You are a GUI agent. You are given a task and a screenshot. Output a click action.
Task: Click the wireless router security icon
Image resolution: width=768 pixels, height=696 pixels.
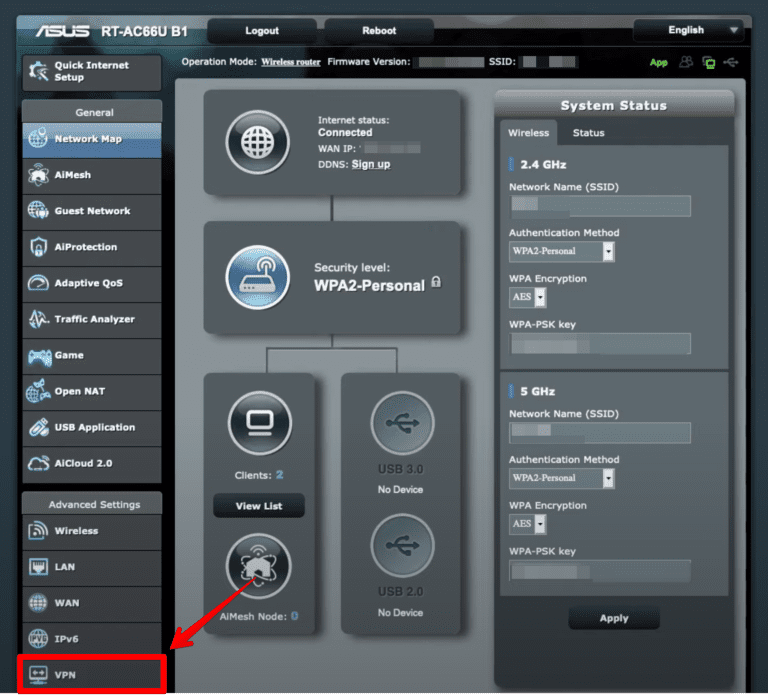[258, 277]
